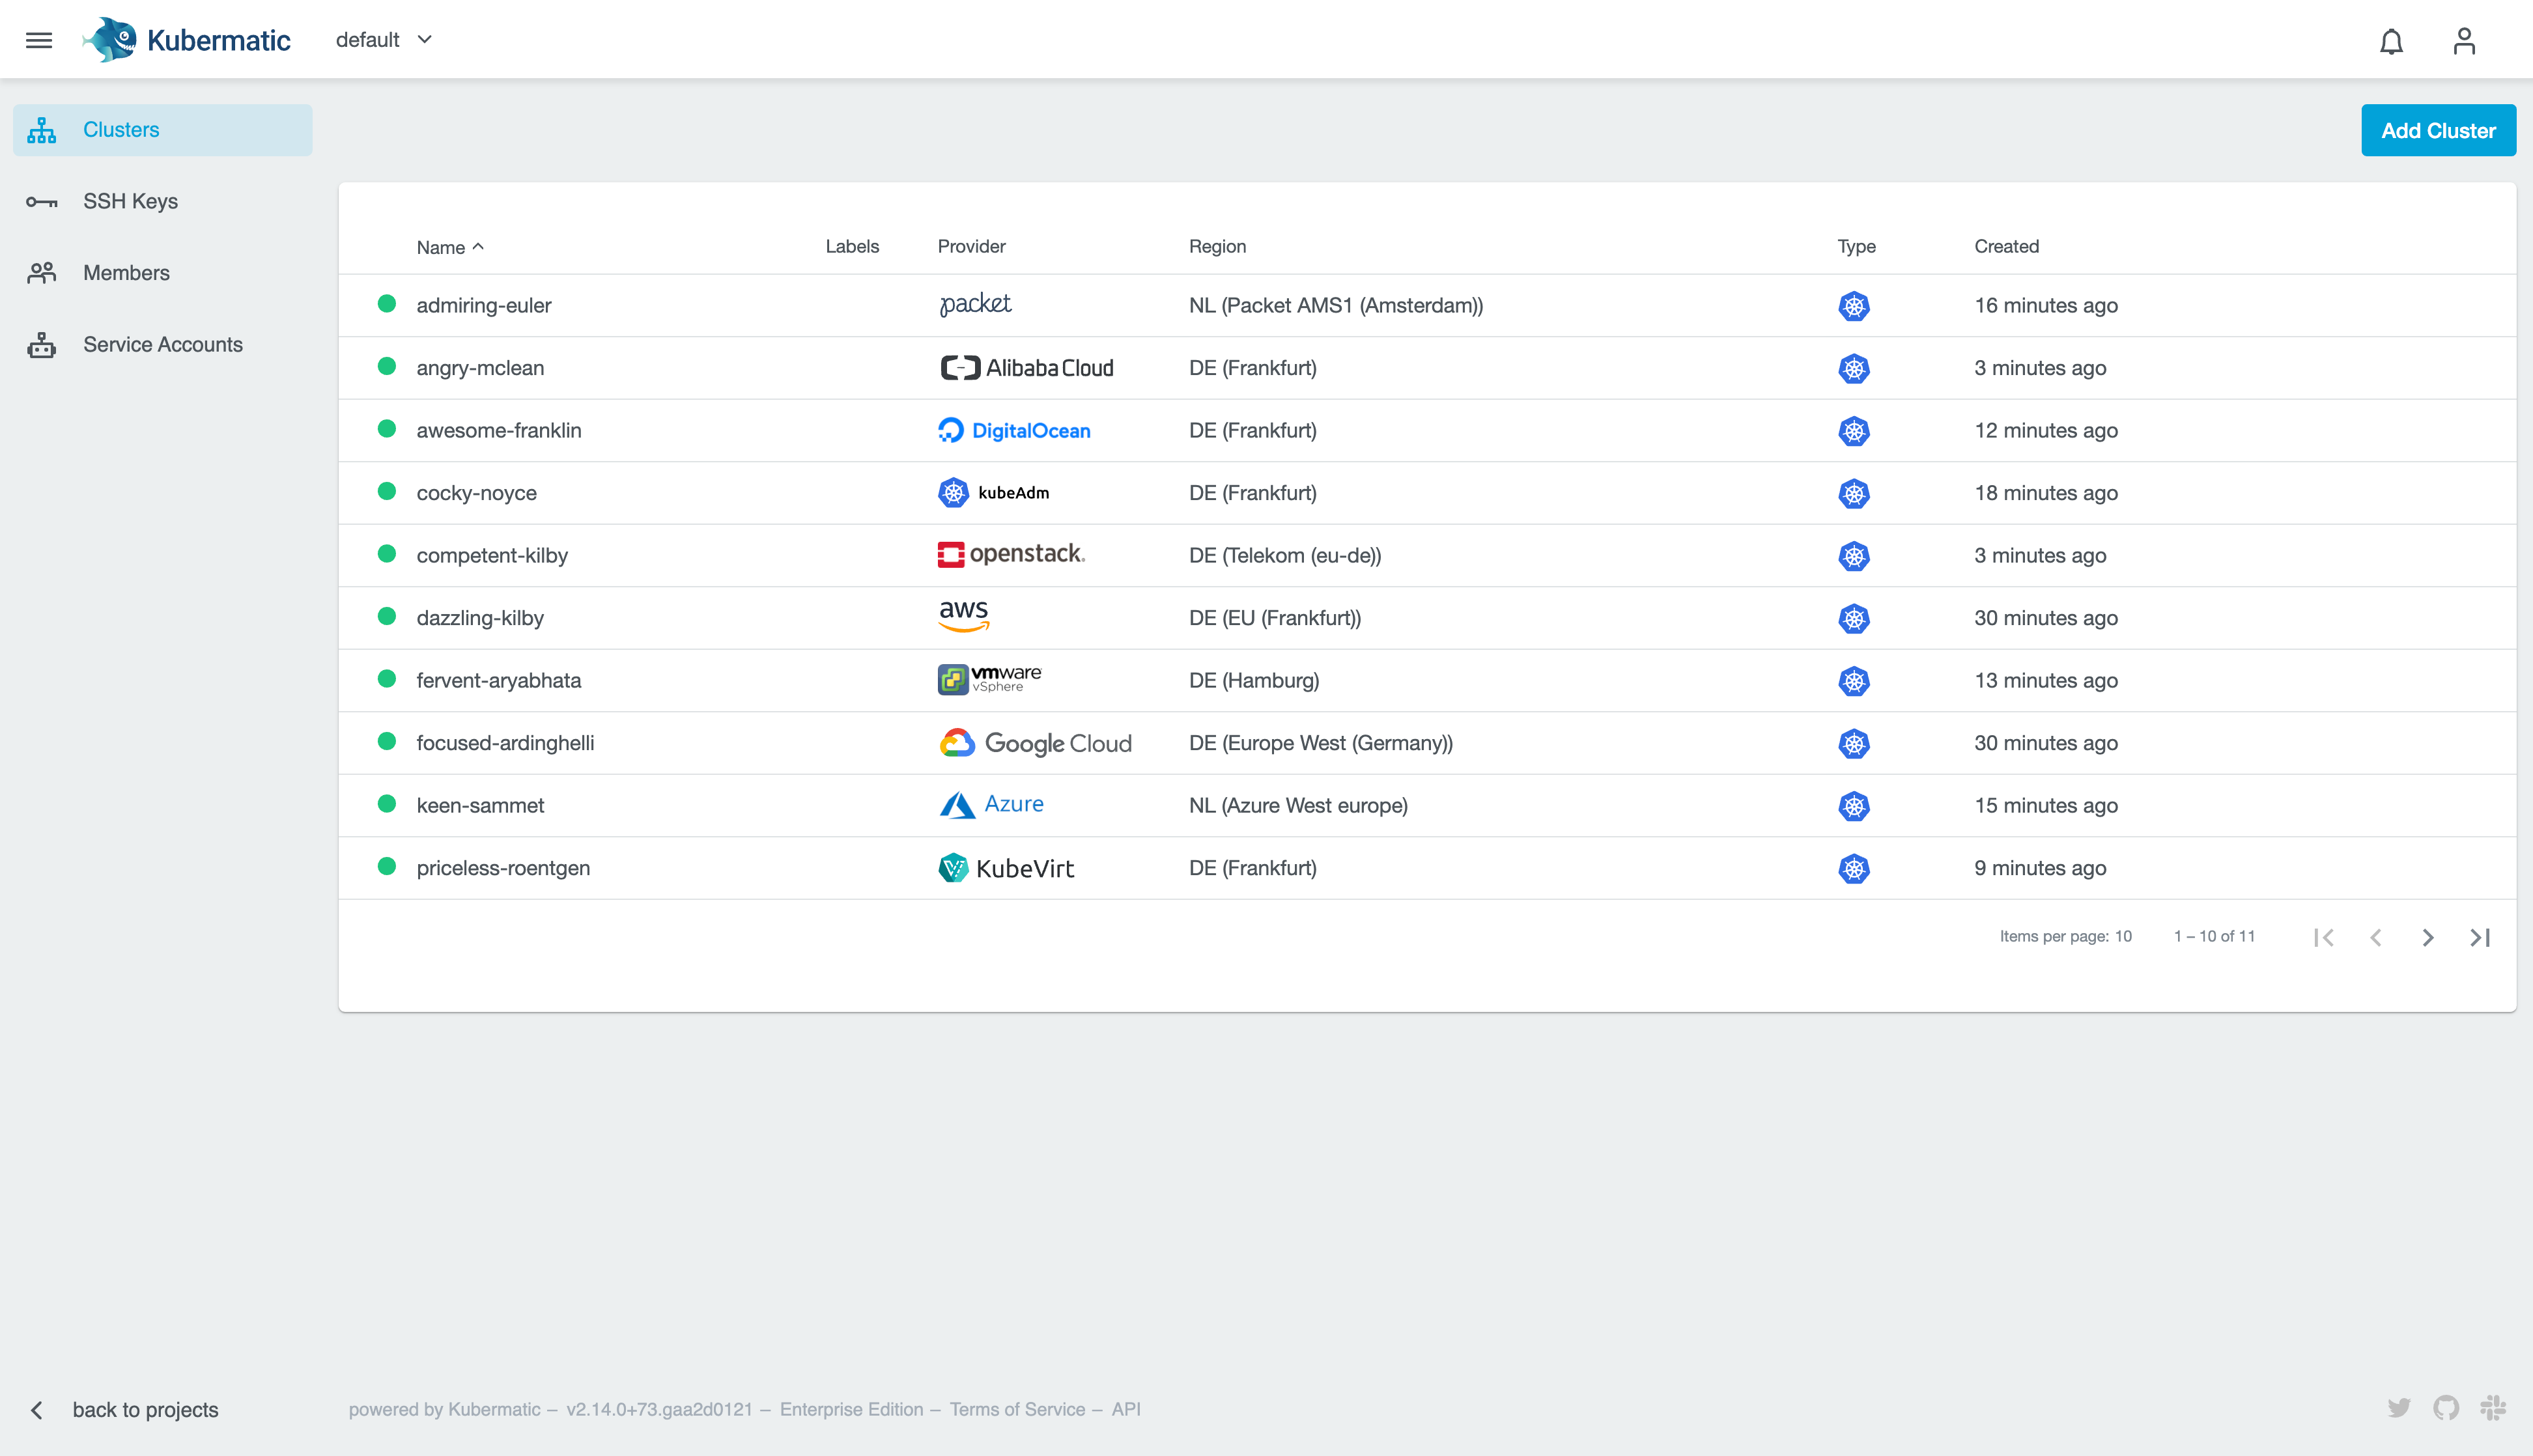
Task: Expand the default project dropdown
Action: point(384,40)
